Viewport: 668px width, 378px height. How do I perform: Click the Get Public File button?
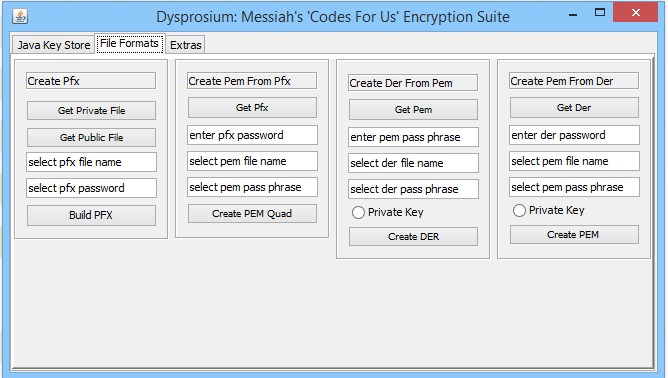point(91,137)
